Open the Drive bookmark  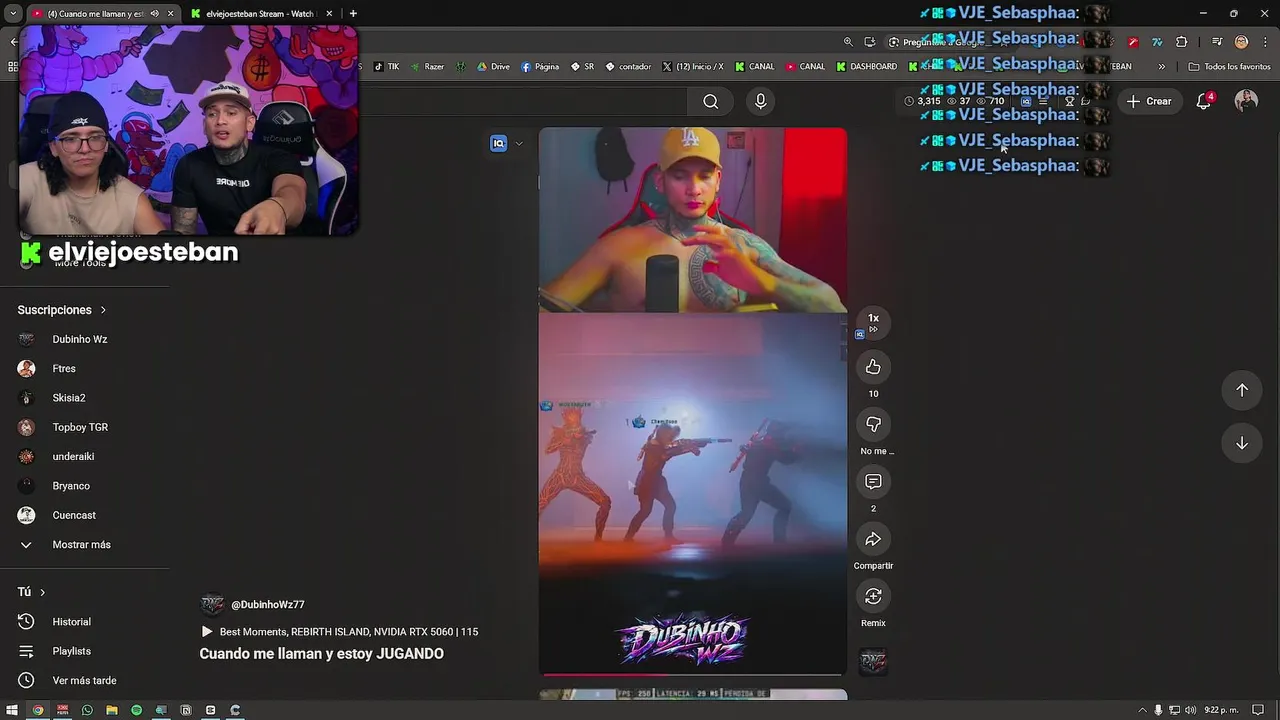pos(493,67)
